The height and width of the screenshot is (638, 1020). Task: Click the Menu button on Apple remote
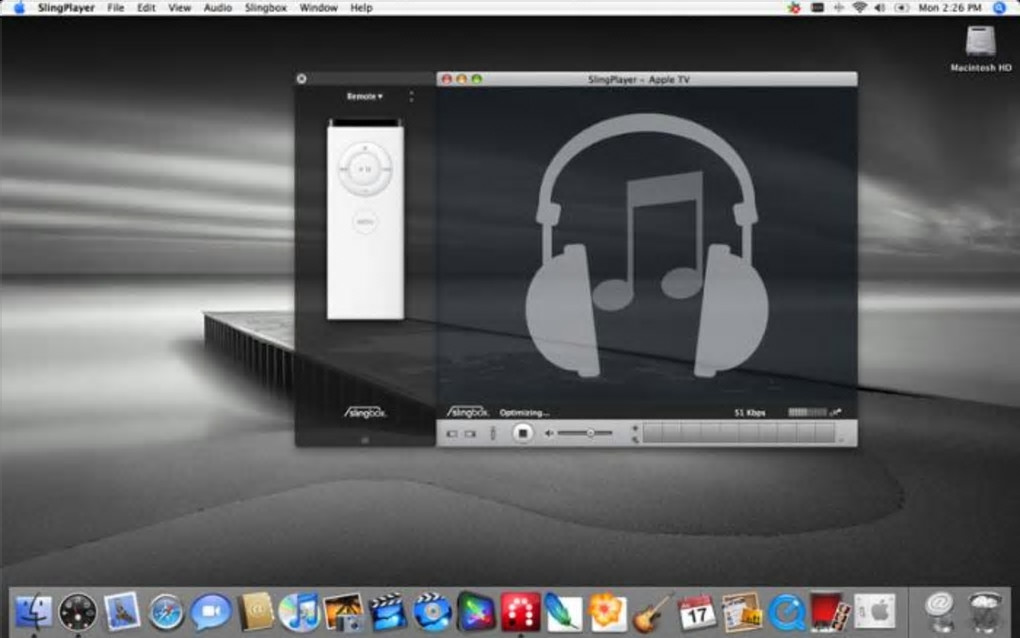tap(365, 222)
